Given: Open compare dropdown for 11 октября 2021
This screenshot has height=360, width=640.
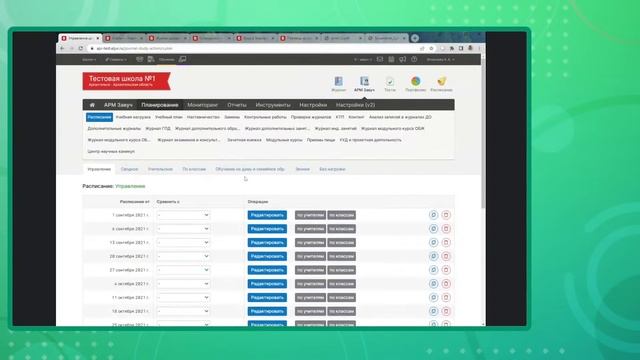Looking at the screenshot, I should pos(183,298).
